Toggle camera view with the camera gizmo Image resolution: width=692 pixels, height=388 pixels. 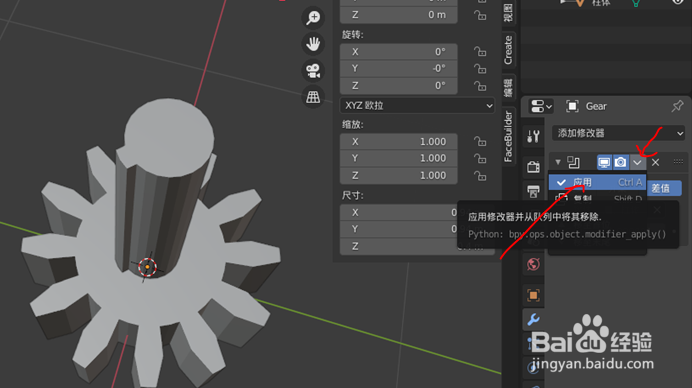point(313,71)
